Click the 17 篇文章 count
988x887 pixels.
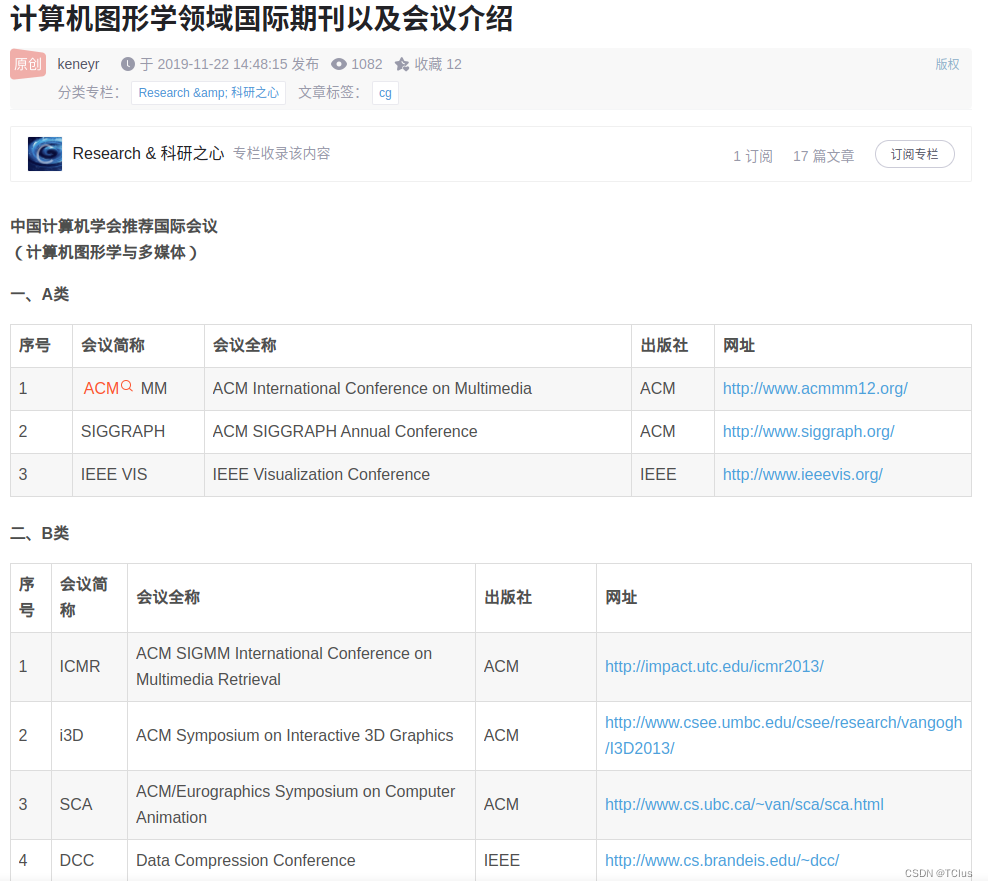[x=824, y=156]
